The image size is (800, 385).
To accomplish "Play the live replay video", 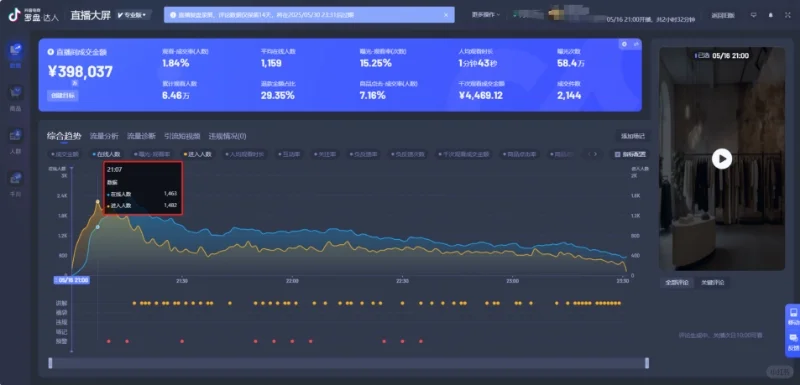I will [722, 159].
